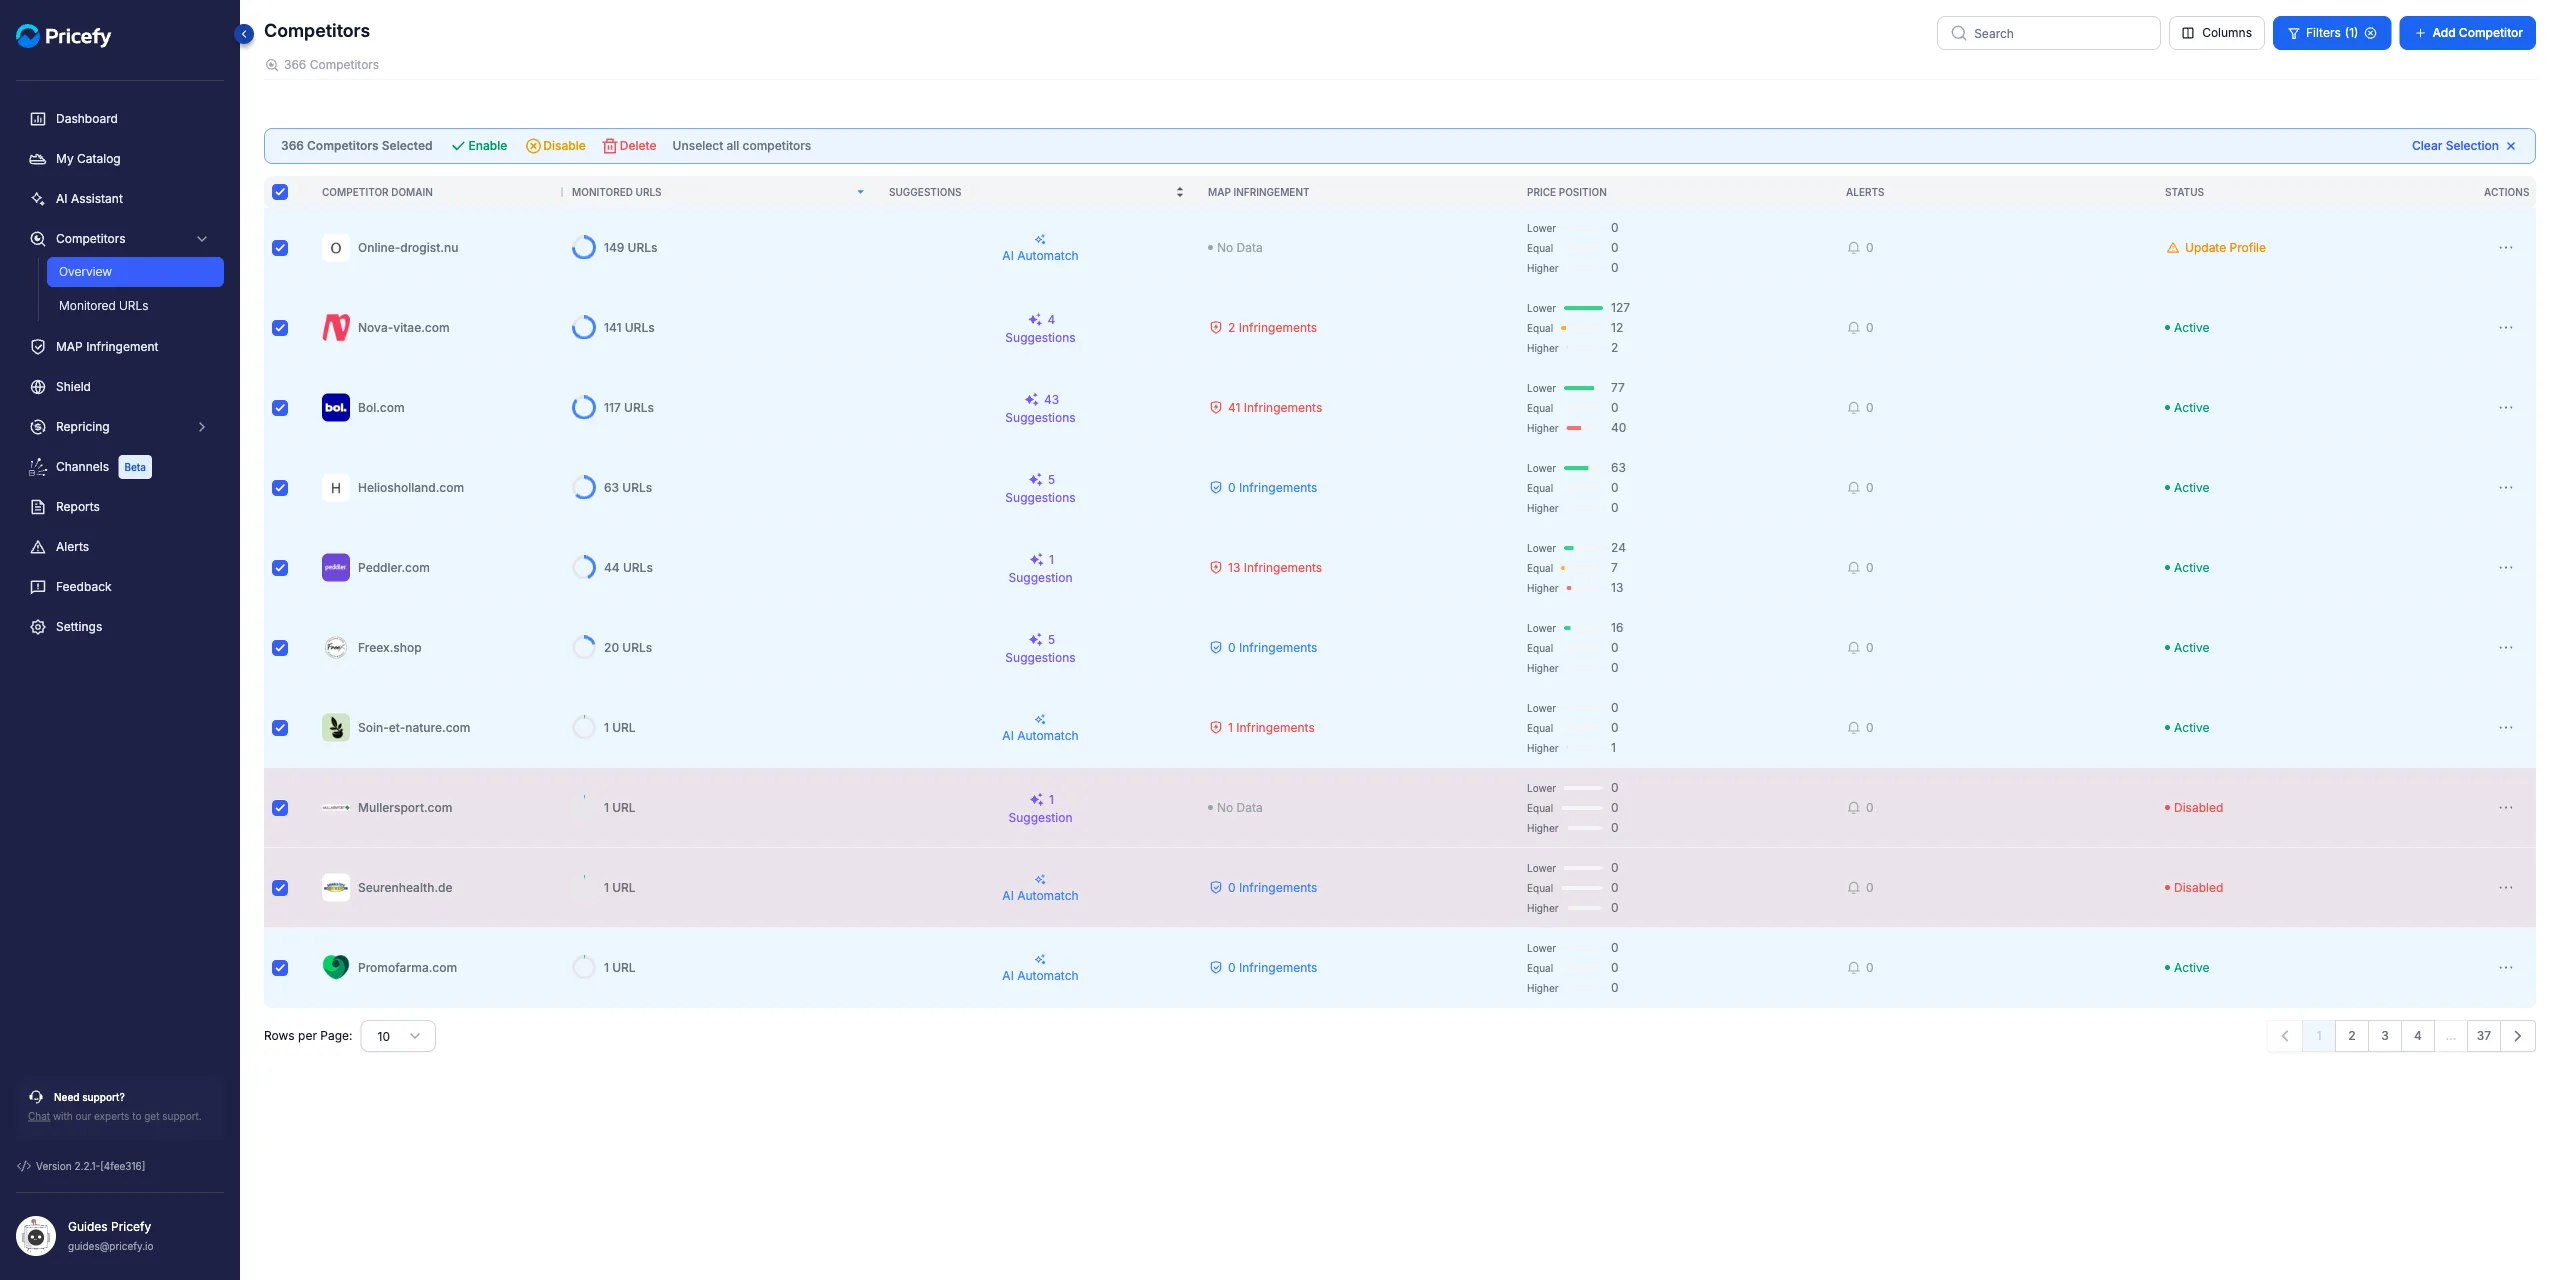Click the My Catalog icon

point(38,159)
